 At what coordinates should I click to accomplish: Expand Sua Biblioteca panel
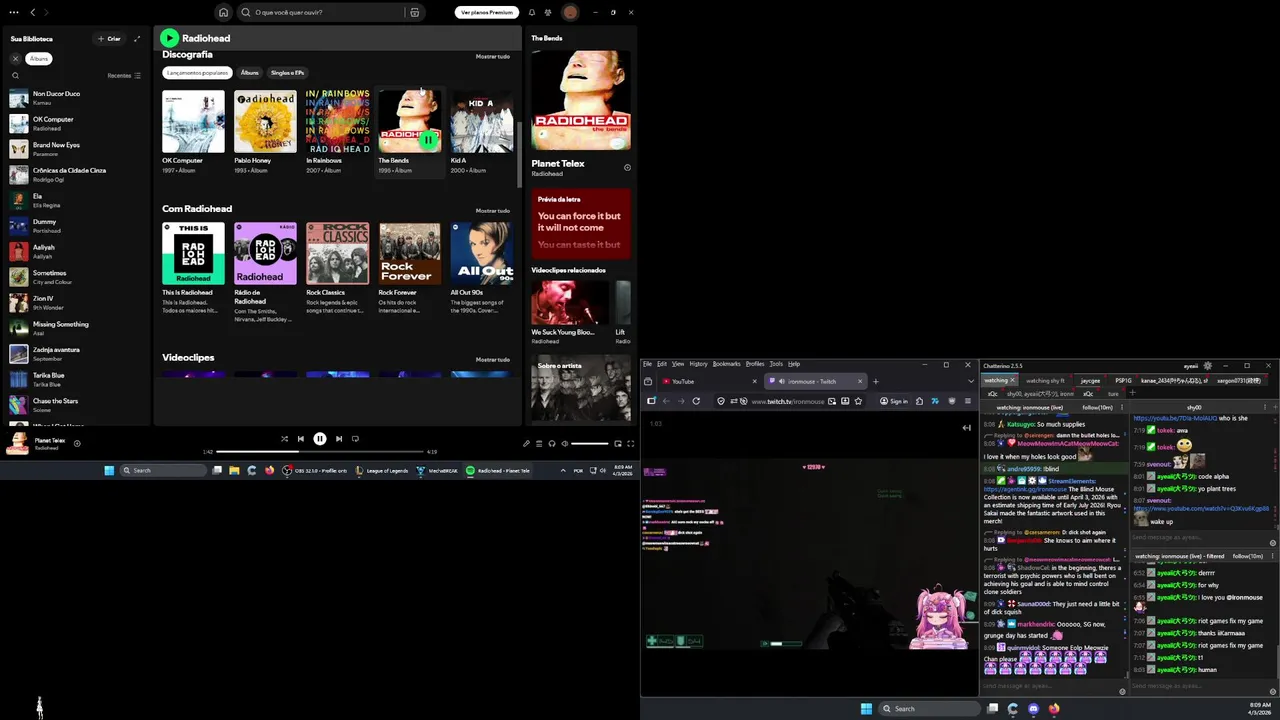[x=137, y=39]
